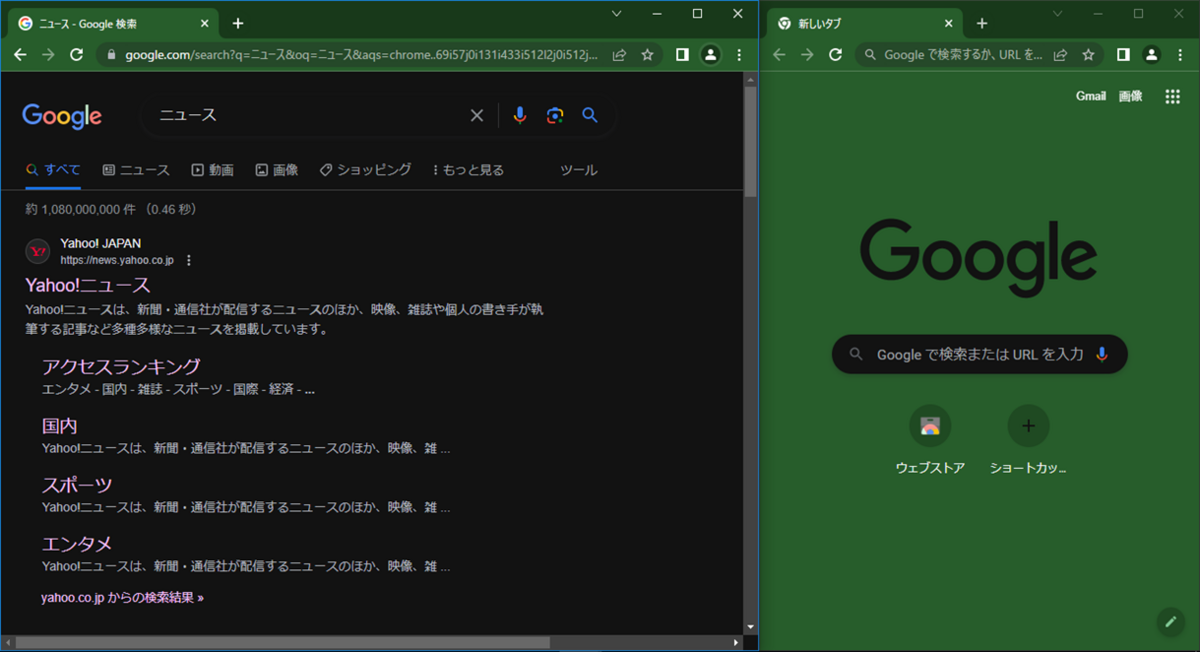Screen dimensions: 1200x652
Task: Select the ニュース - Google 検索 browser tab
Action: coord(112,23)
